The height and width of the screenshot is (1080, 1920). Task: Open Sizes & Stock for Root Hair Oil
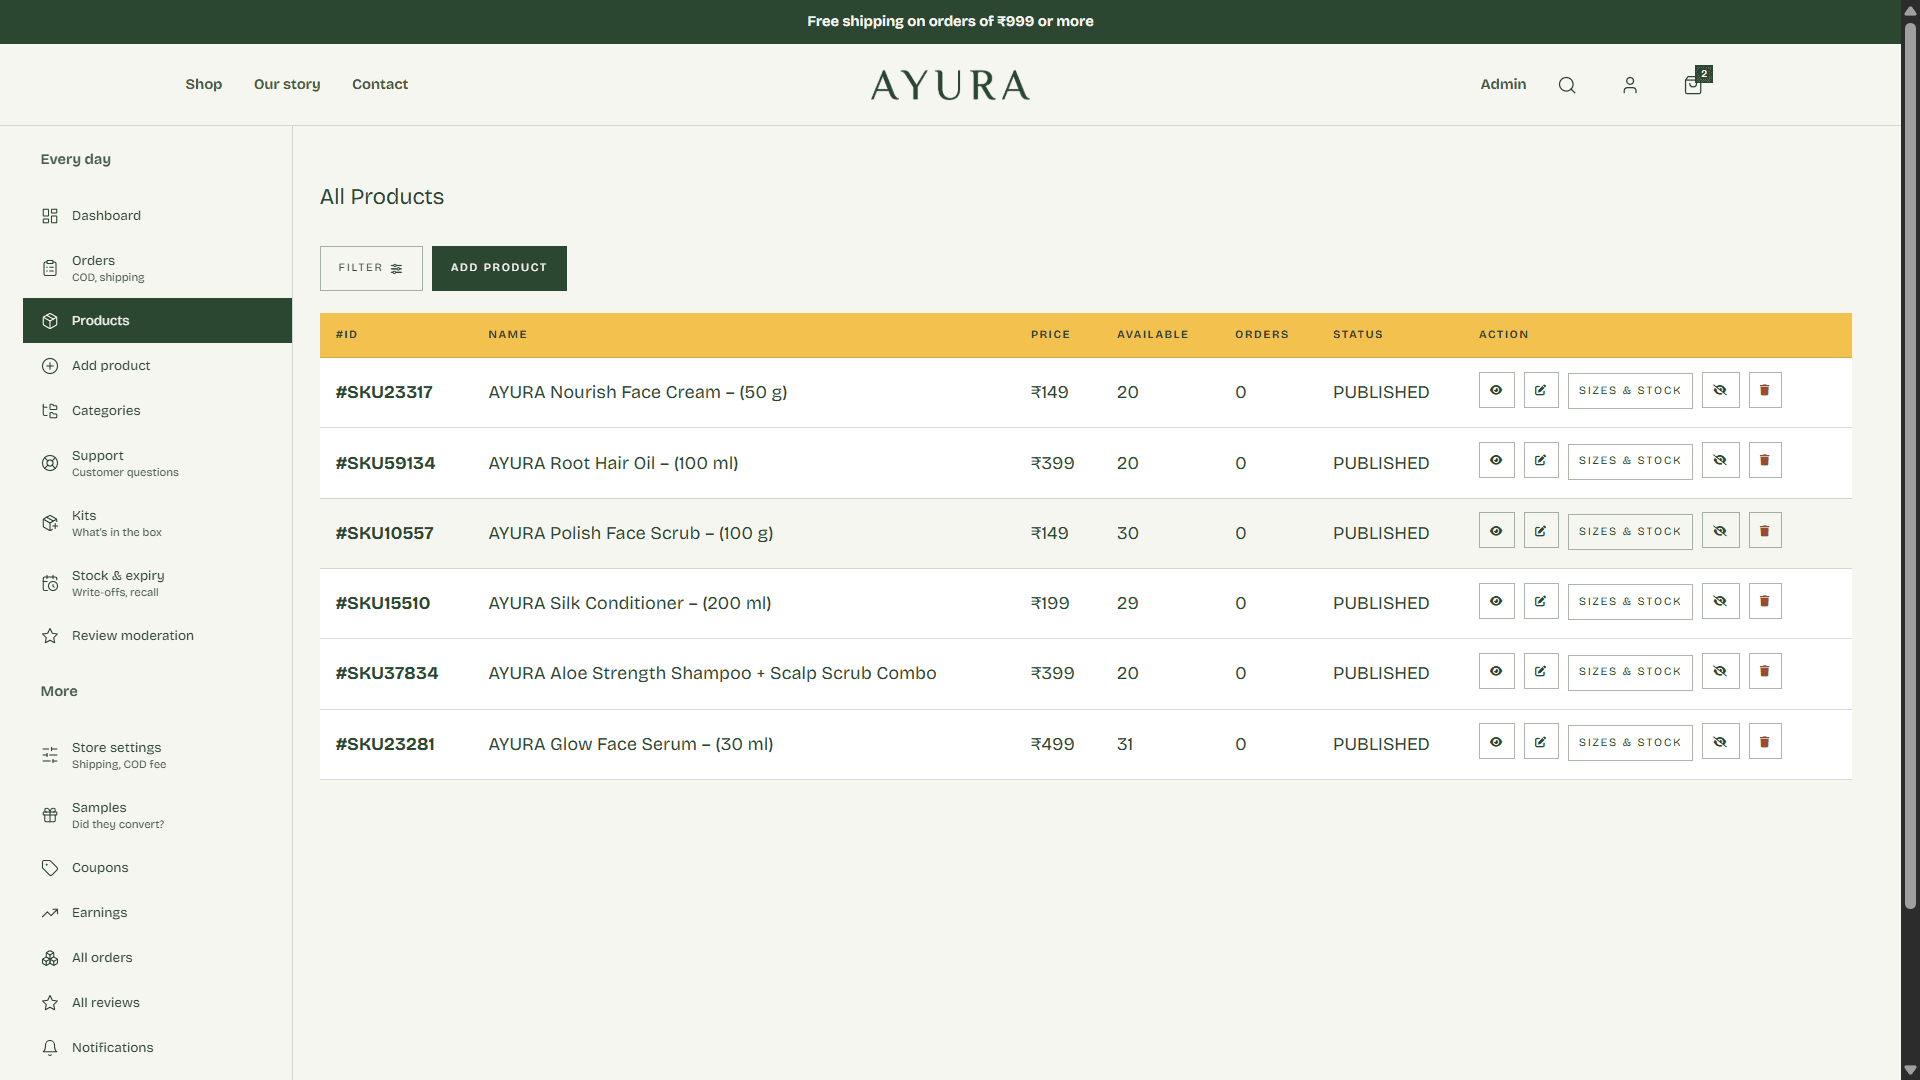click(1630, 461)
